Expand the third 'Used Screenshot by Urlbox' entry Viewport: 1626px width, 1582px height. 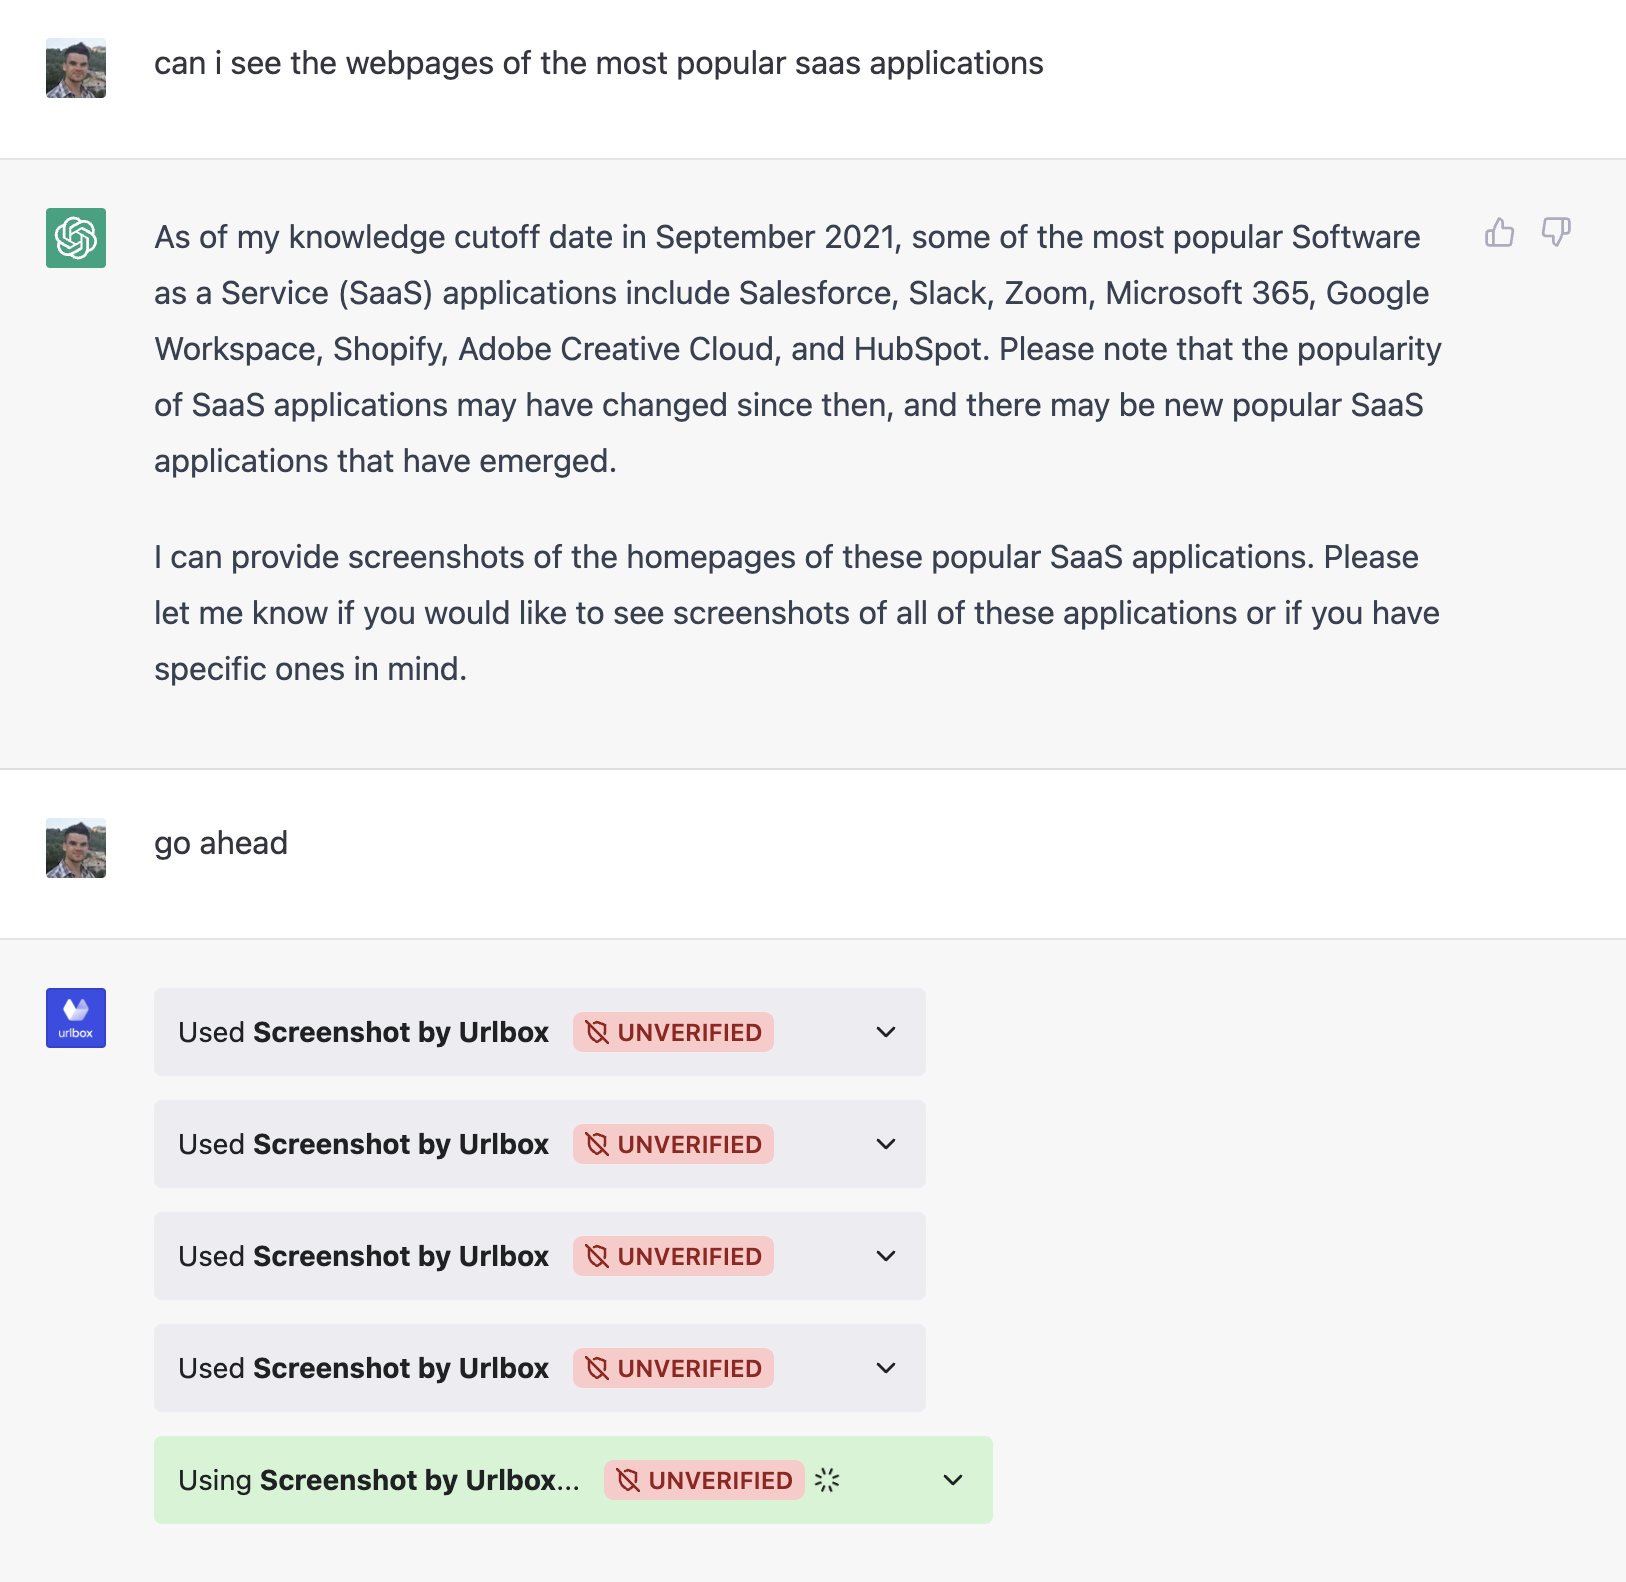[x=884, y=1256]
